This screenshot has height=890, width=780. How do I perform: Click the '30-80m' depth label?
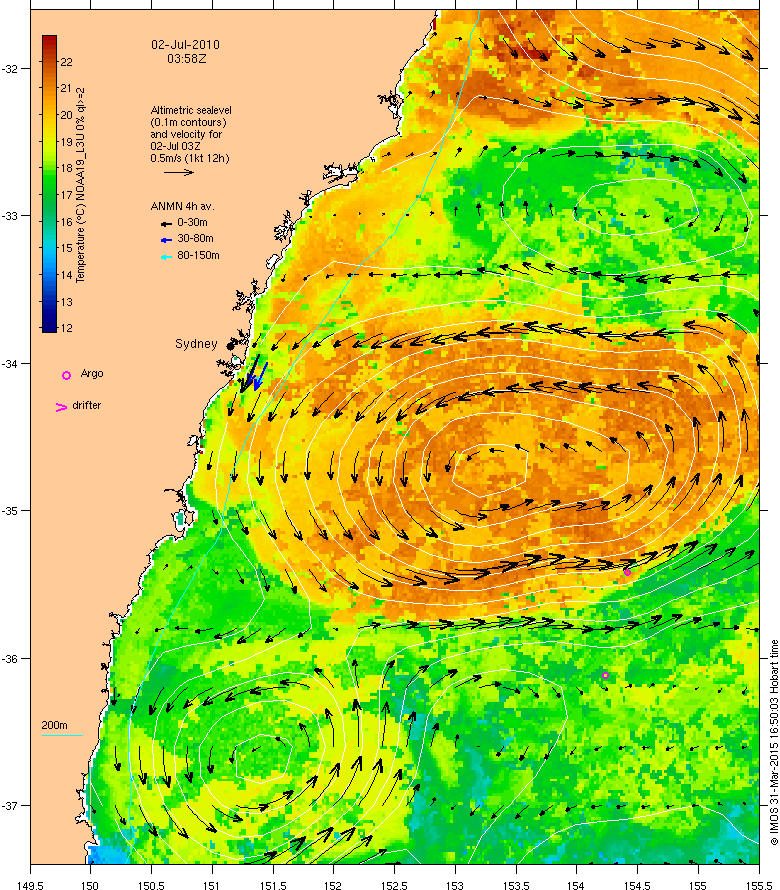click(195, 238)
